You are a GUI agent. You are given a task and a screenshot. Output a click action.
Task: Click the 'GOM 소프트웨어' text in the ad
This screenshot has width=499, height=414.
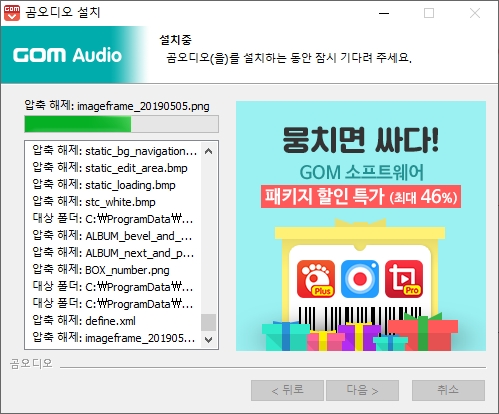[362, 172]
